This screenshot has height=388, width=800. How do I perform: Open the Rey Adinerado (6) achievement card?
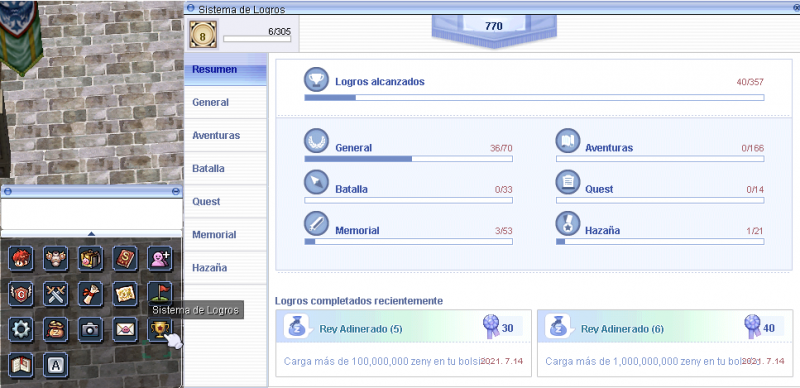click(x=665, y=343)
